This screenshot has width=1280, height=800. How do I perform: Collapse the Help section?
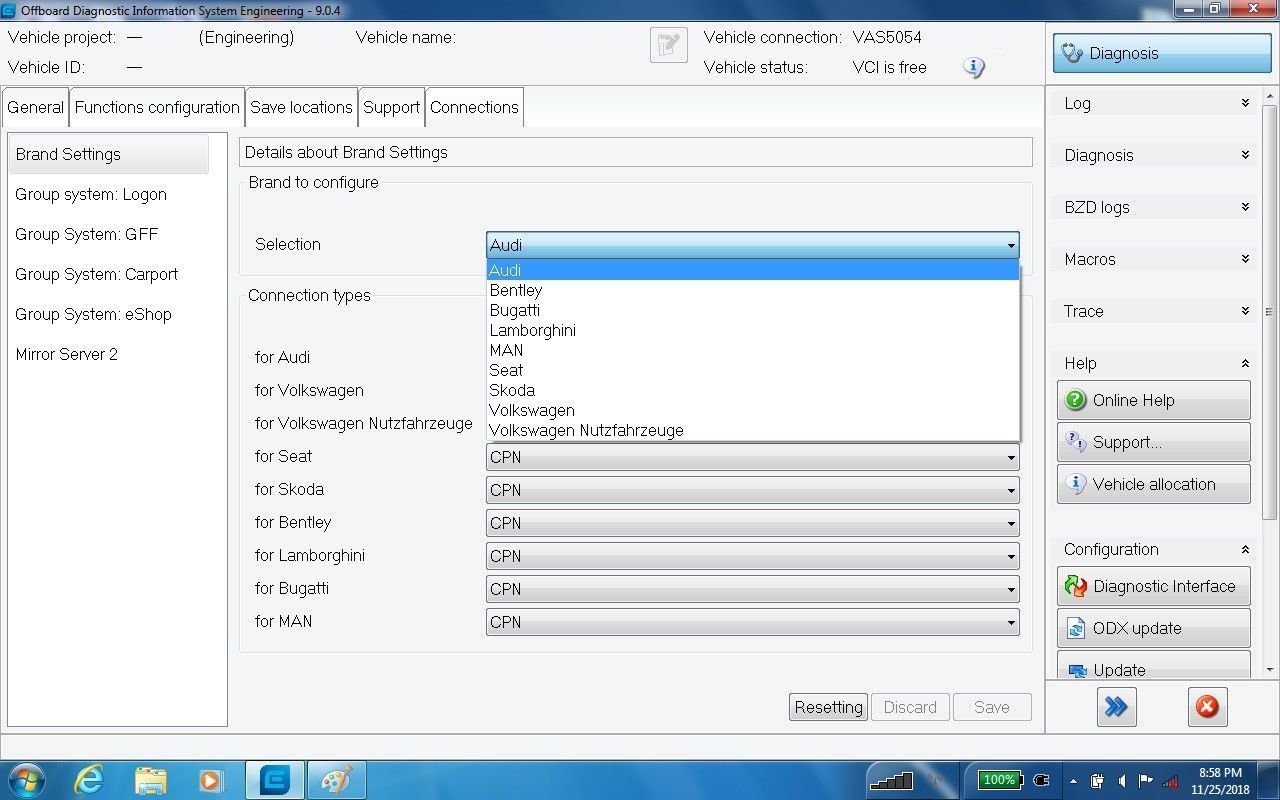1245,363
